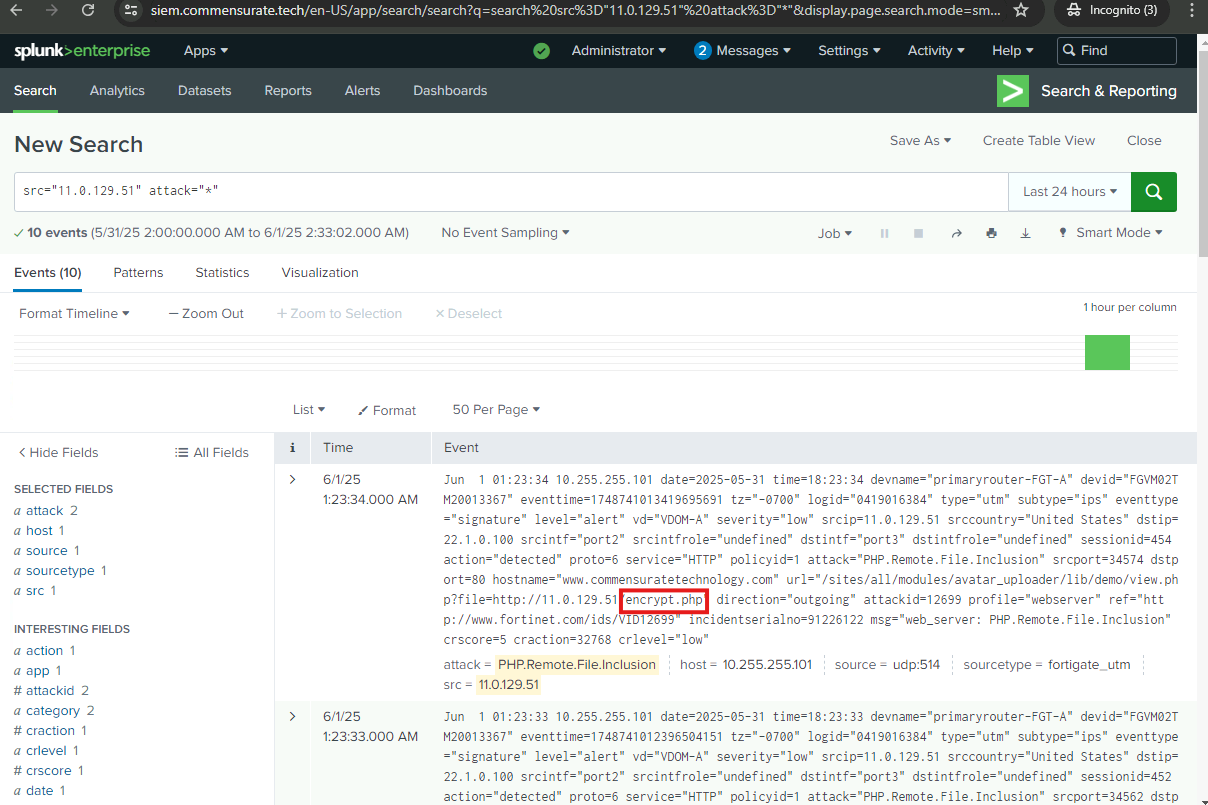This screenshot has width=1208, height=805.
Task: Hide the fields sidebar
Action: point(58,453)
